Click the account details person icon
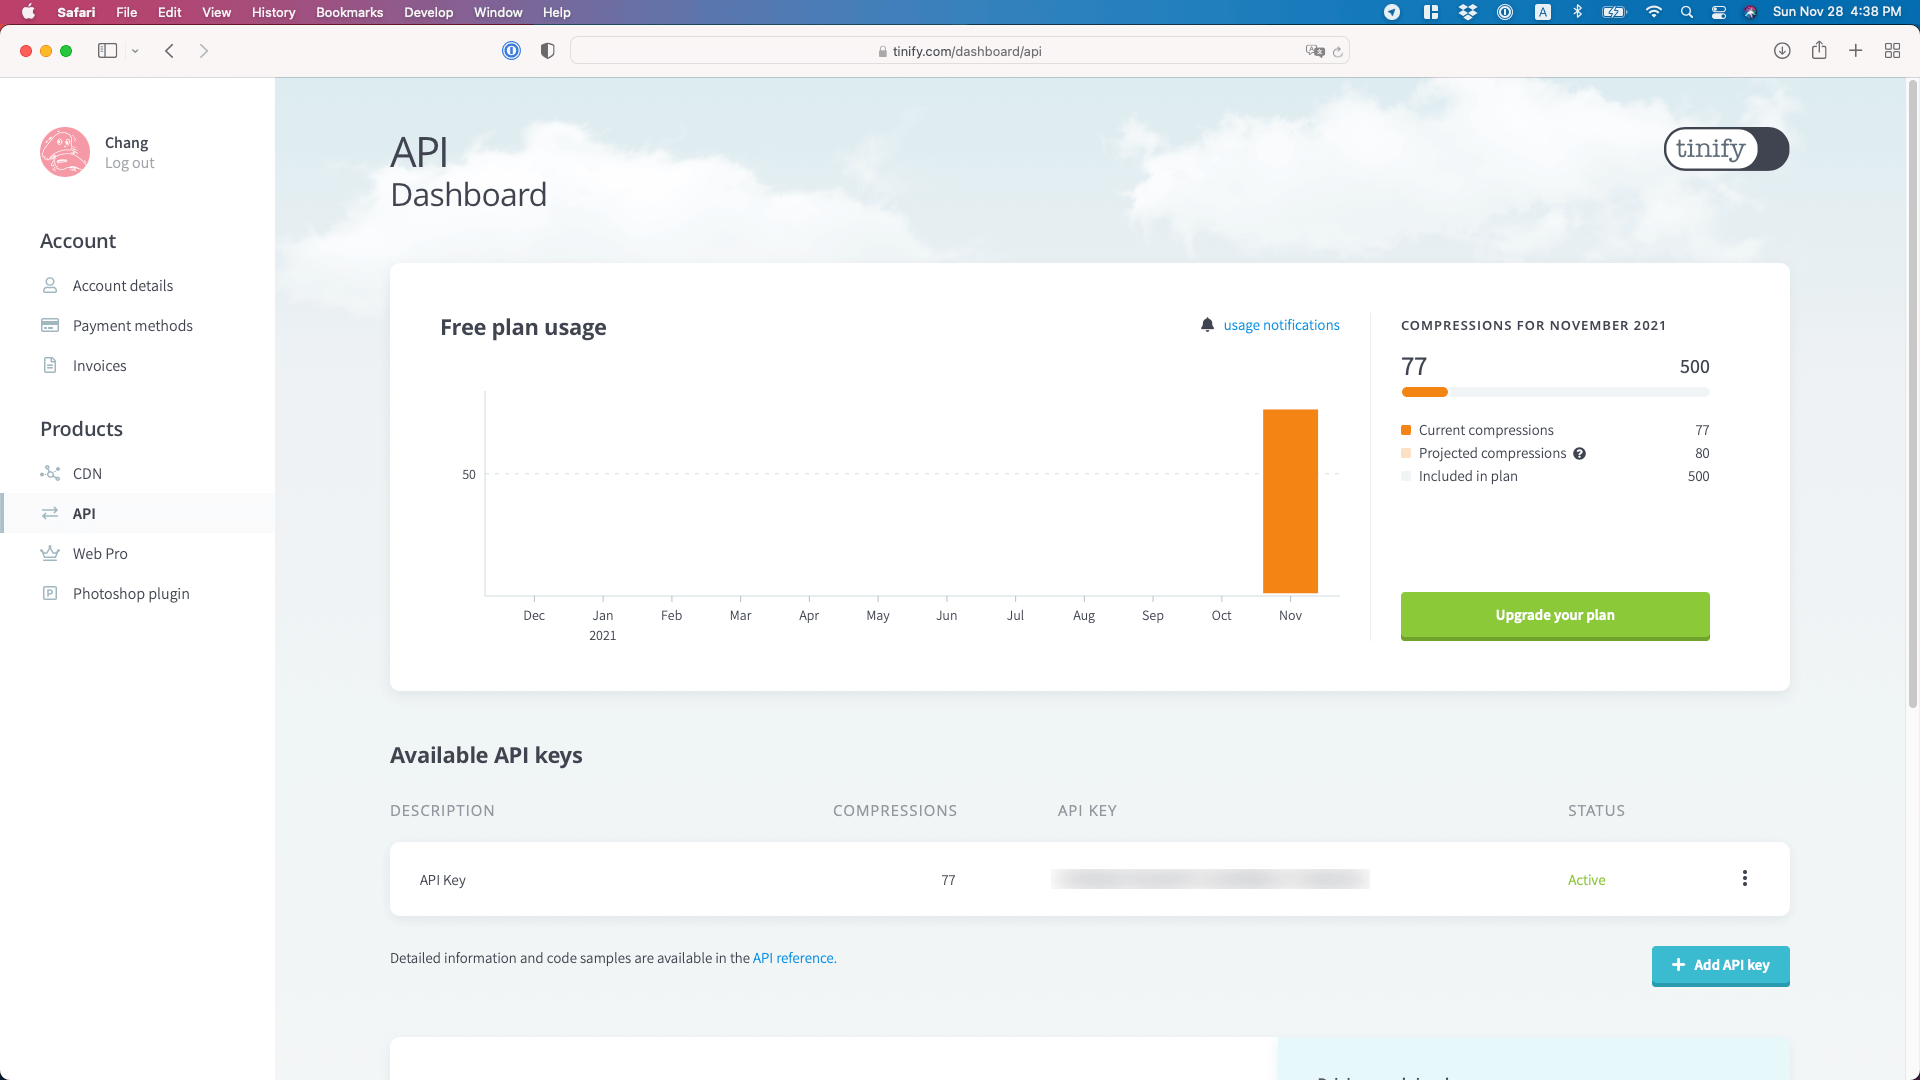The width and height of the screenshot is (1920, 1080). [50, 284]
